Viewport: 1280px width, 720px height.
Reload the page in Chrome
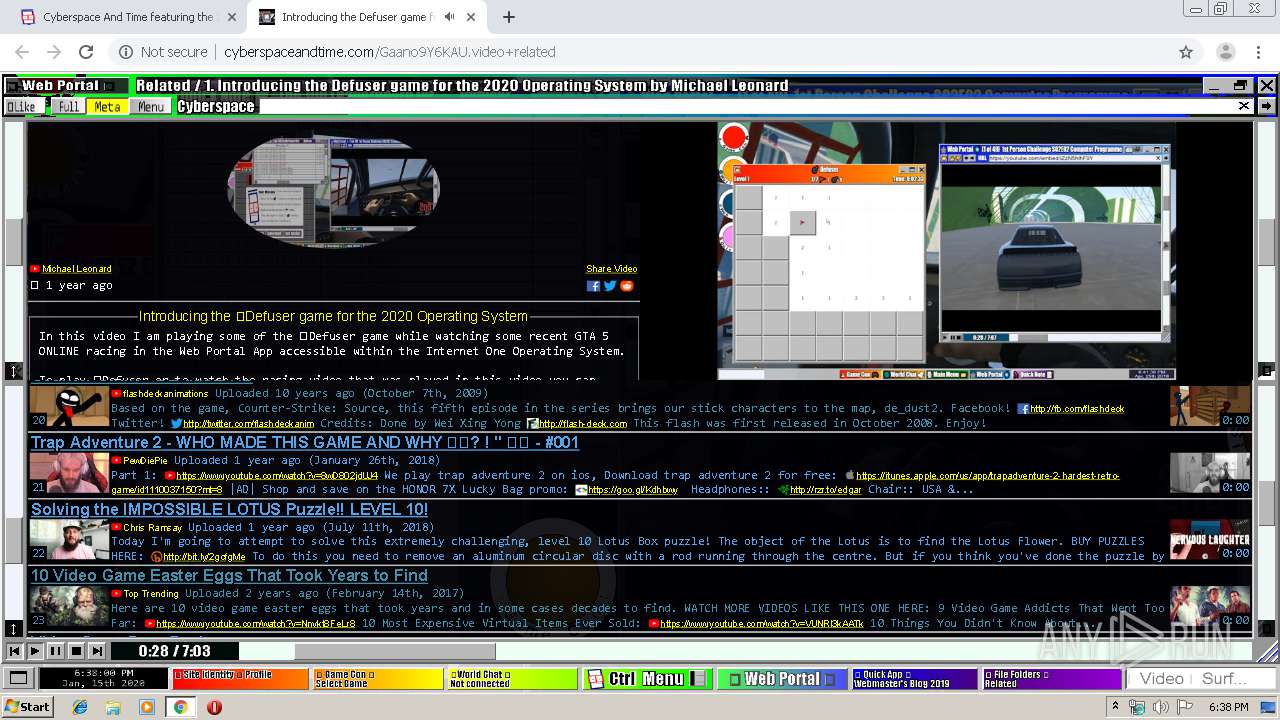pos(86,52)
